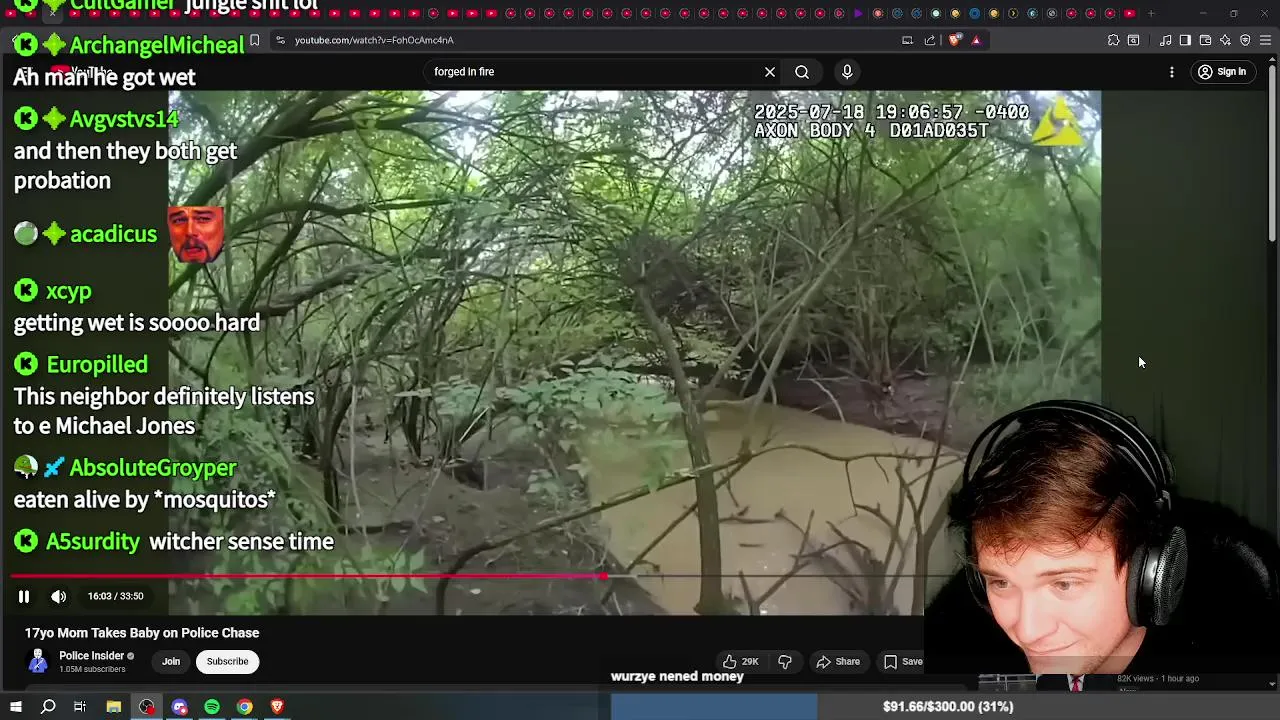Bookmark this page in the browser
Screen dimensions: 1280x720
point(255,40)
